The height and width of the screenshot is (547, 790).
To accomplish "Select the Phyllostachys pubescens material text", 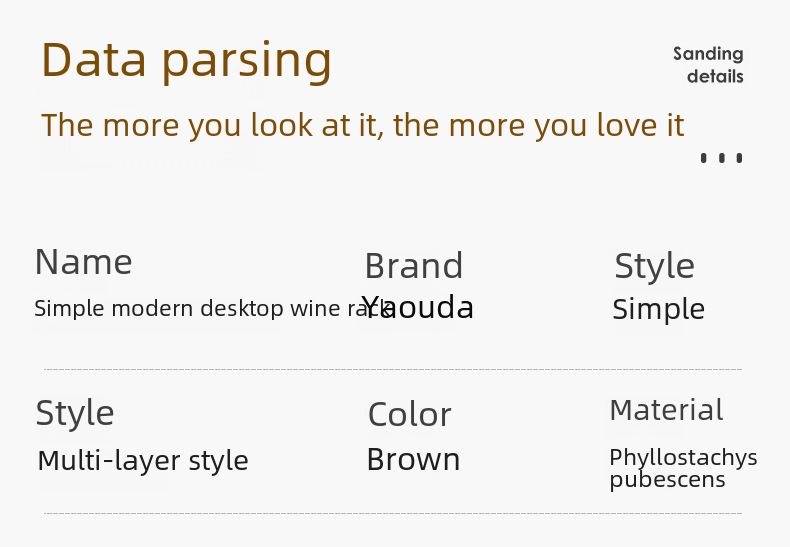I will pyautogui.click(x=683, y=468).
